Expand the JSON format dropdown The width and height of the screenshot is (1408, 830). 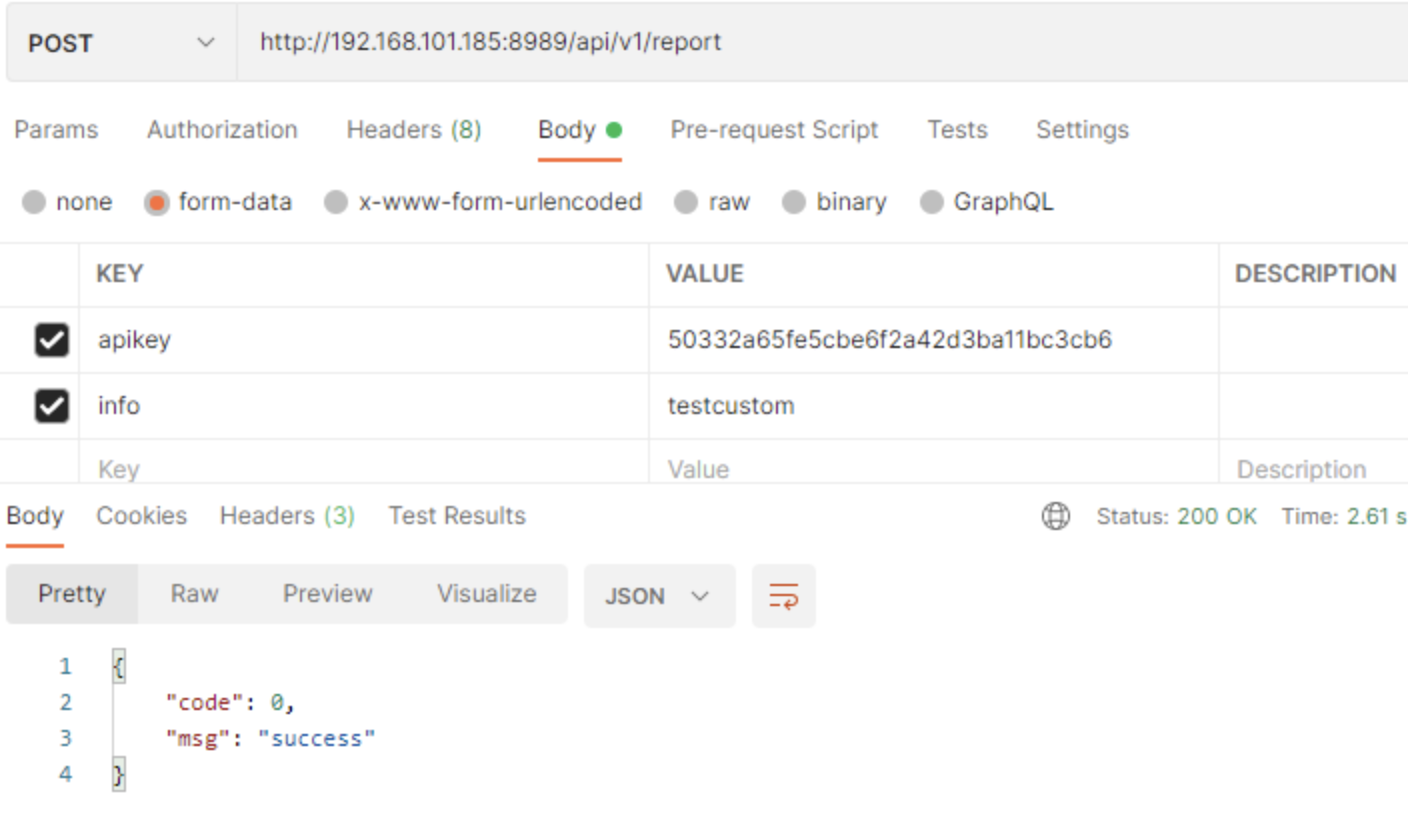659,596
